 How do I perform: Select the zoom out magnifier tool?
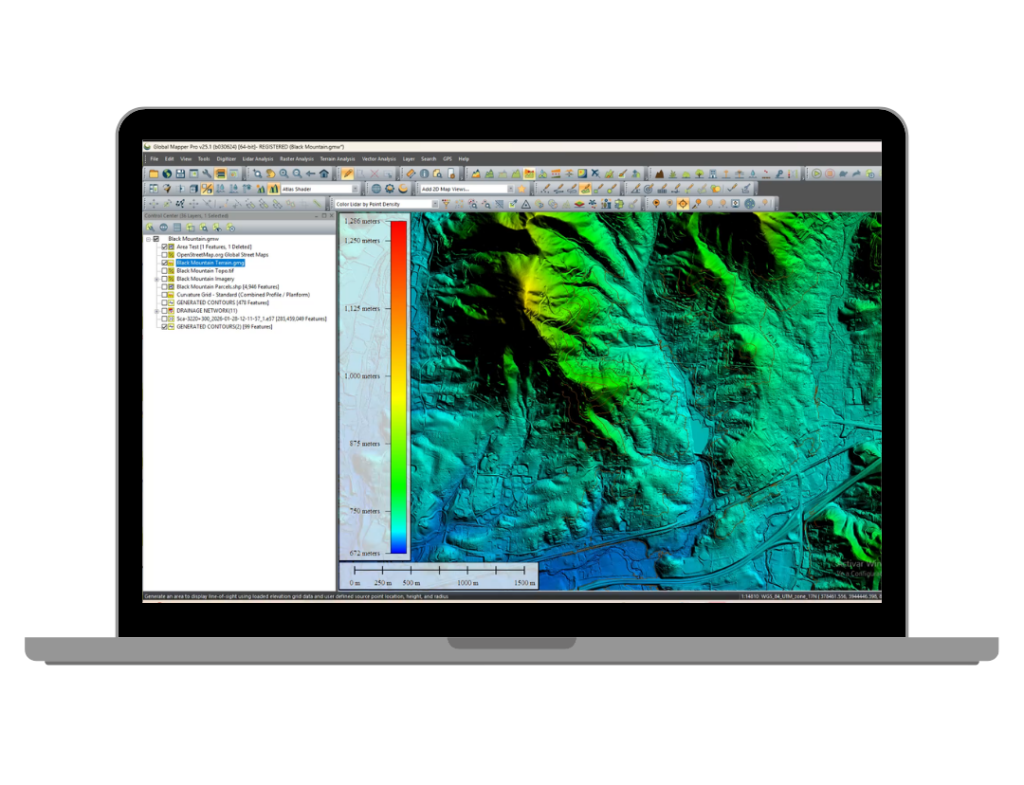click(x=297, y=174)
